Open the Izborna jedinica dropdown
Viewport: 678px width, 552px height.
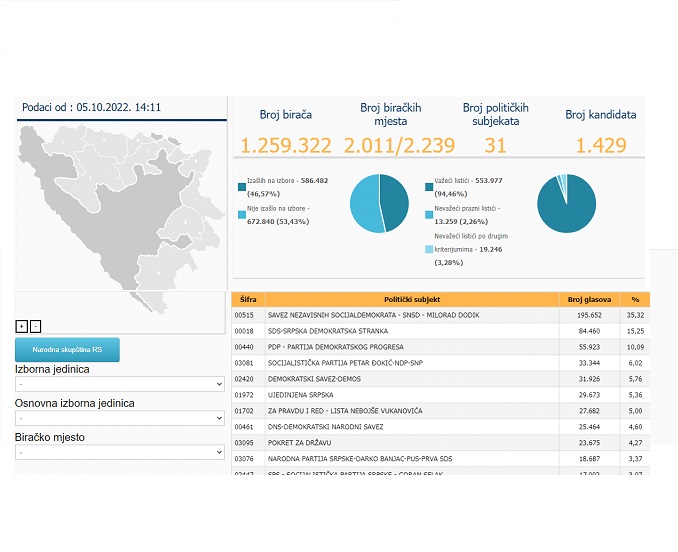point(119,384)
